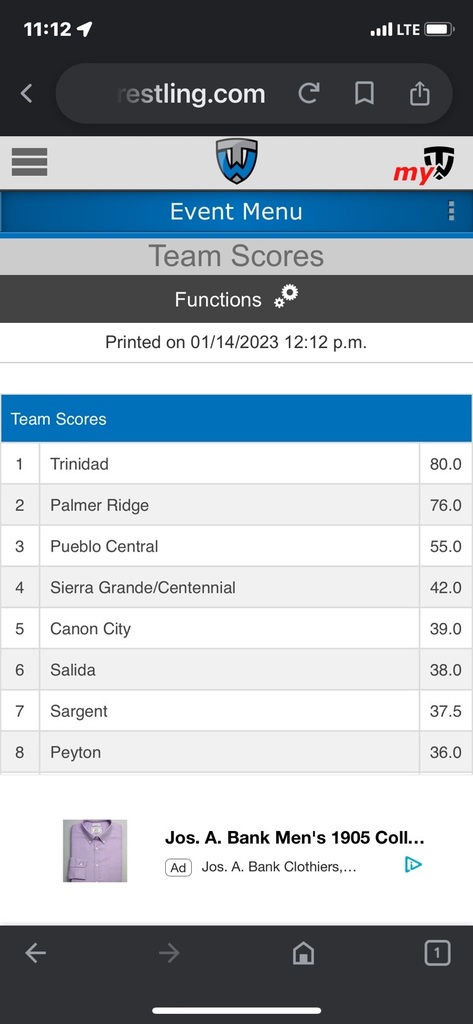Image resolution: width=473 pixels, height=1024 pixels.
Task: Click the purple shirt ad thumbnail
Action: click(x=95, y=851)
